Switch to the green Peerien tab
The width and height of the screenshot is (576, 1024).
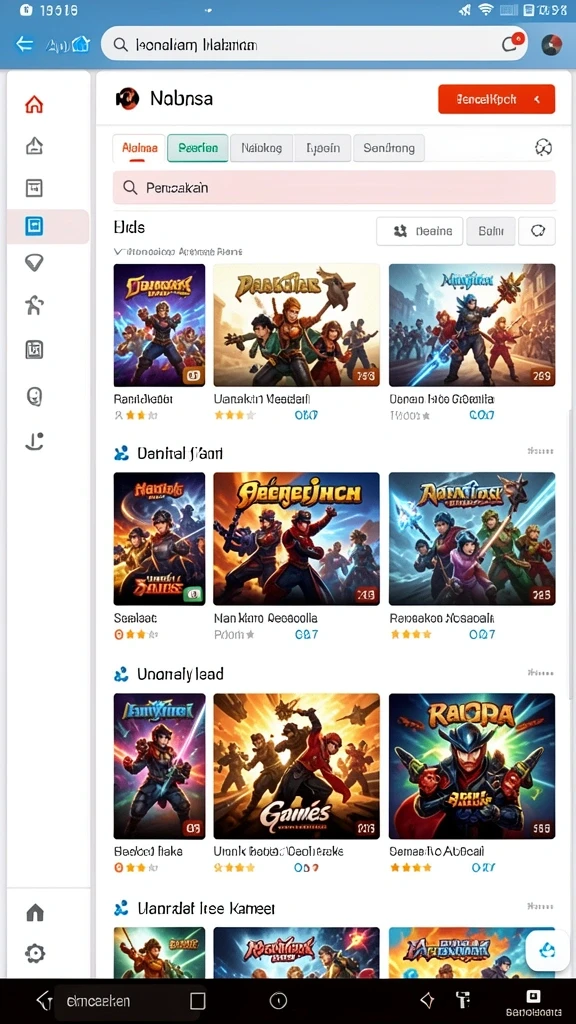click(198, 148)
